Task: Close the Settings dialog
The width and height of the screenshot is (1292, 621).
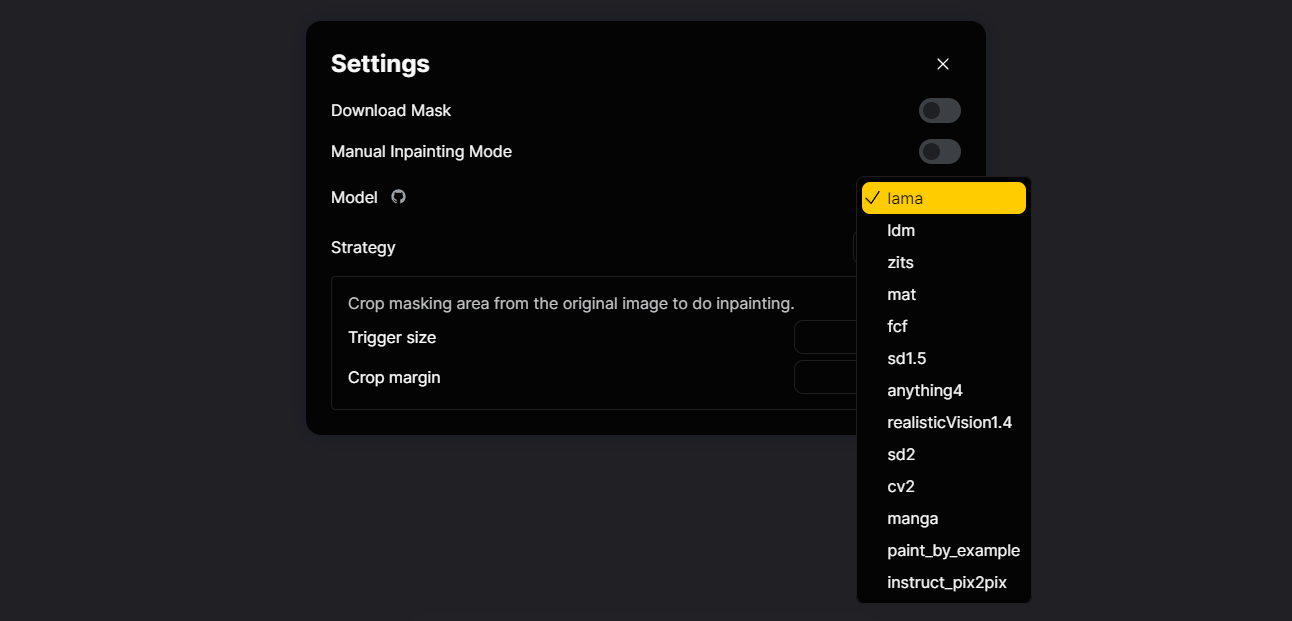Action: point(942,64)
